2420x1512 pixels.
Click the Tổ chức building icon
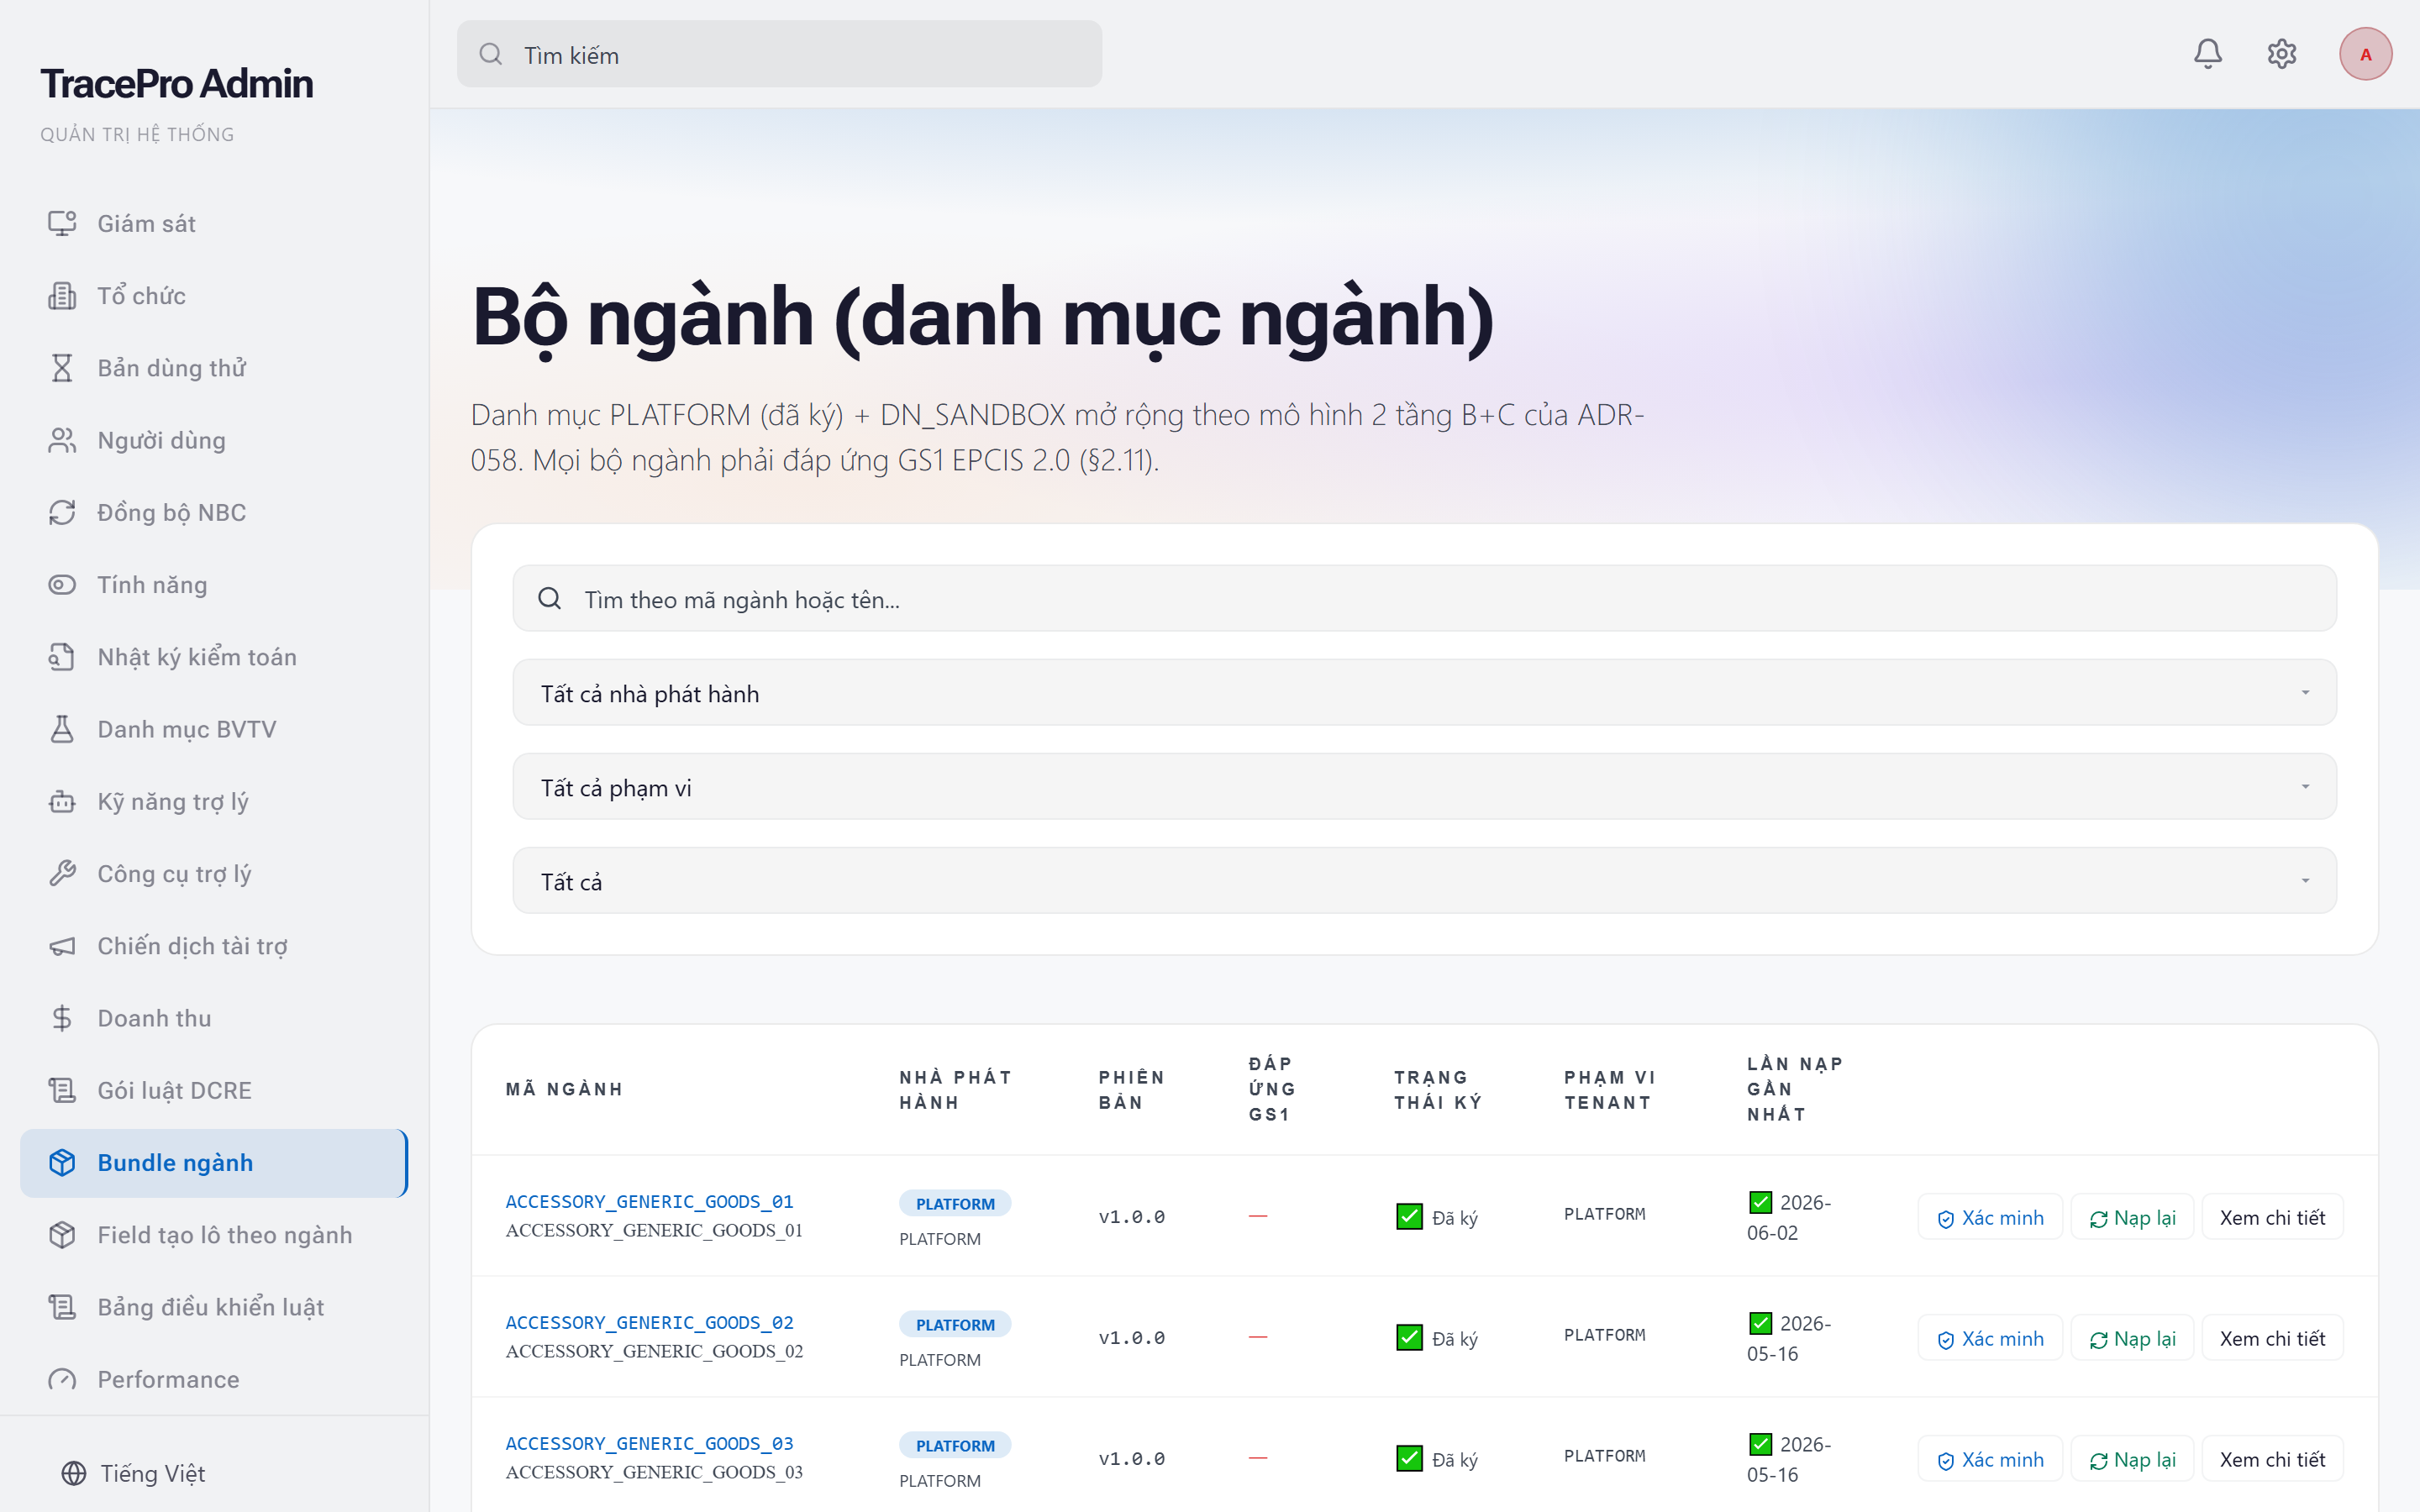[62, 295]
